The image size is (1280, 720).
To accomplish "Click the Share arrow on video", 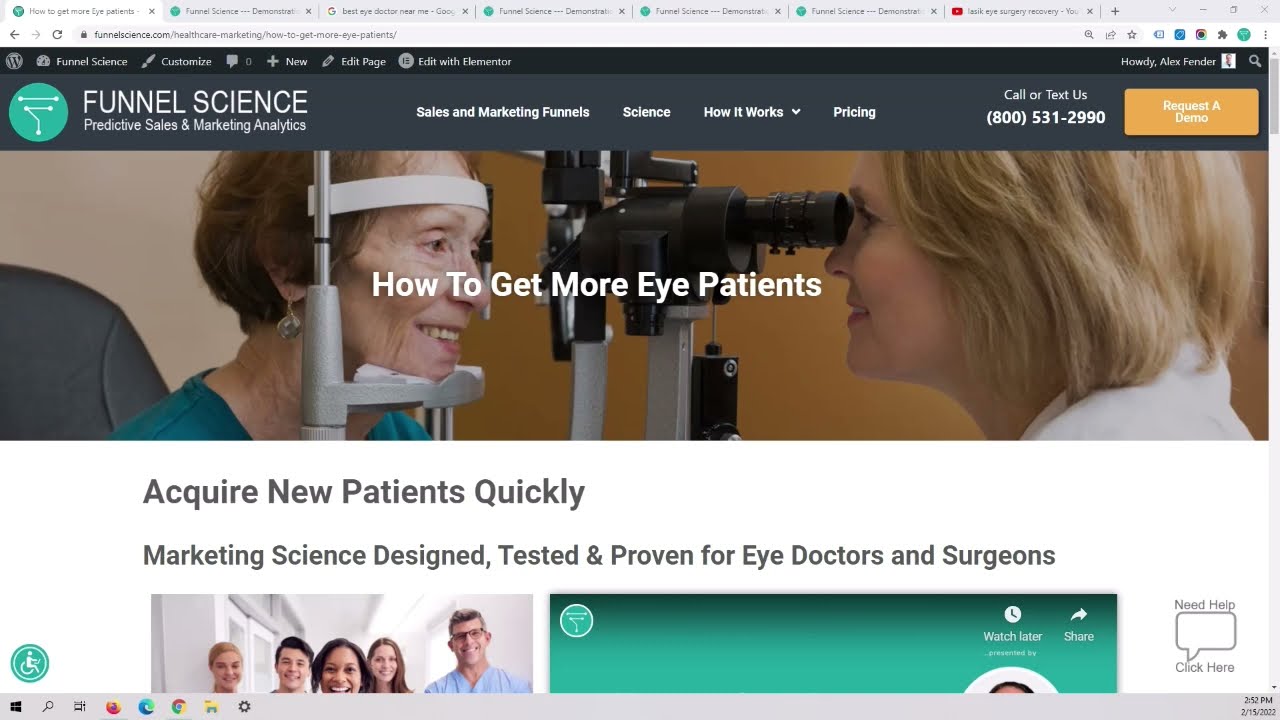I will coord(1078,614).
